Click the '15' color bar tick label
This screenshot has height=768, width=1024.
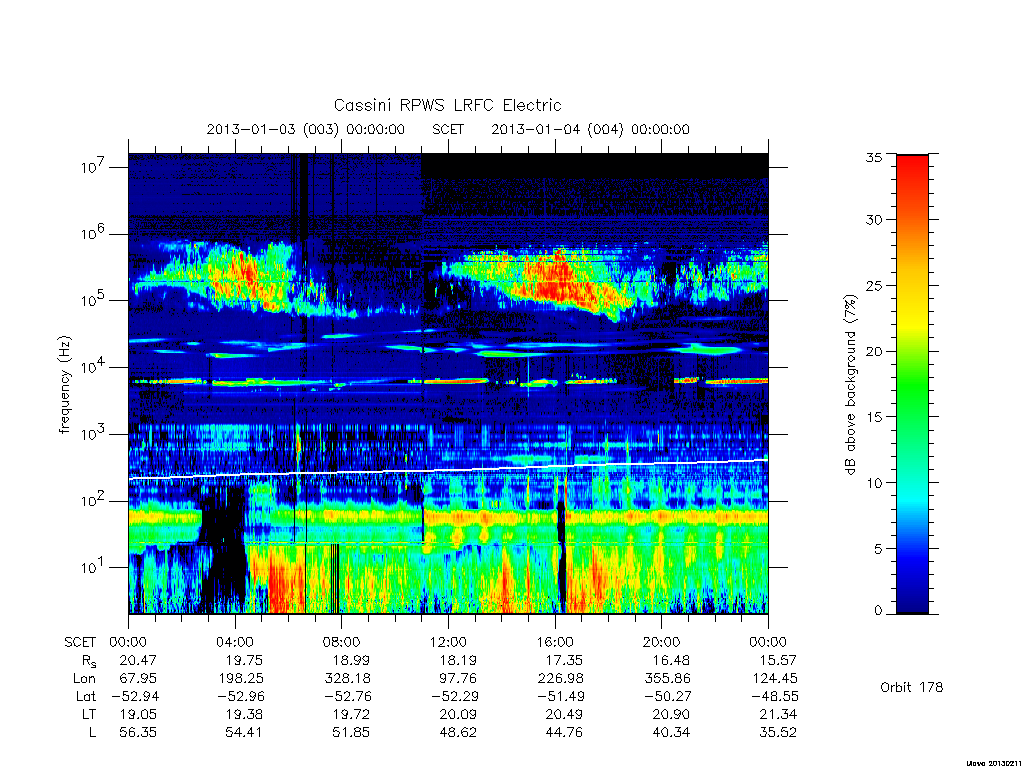873,417
